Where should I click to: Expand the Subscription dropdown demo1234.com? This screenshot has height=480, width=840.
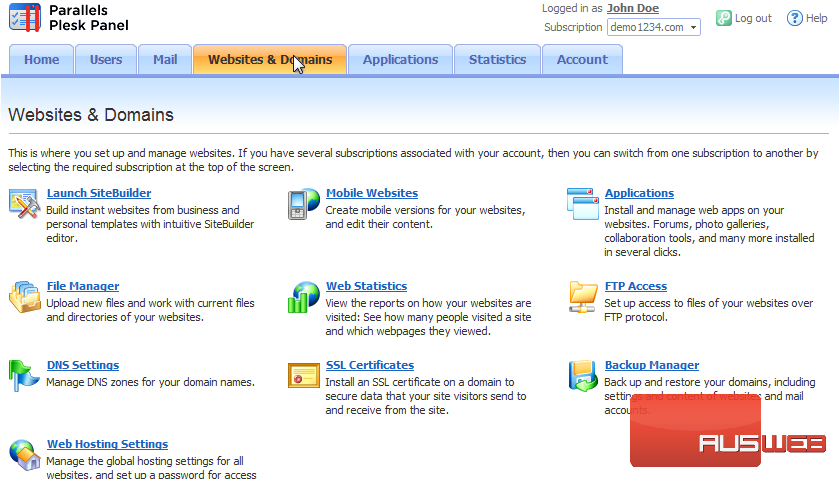pos(653,27)
